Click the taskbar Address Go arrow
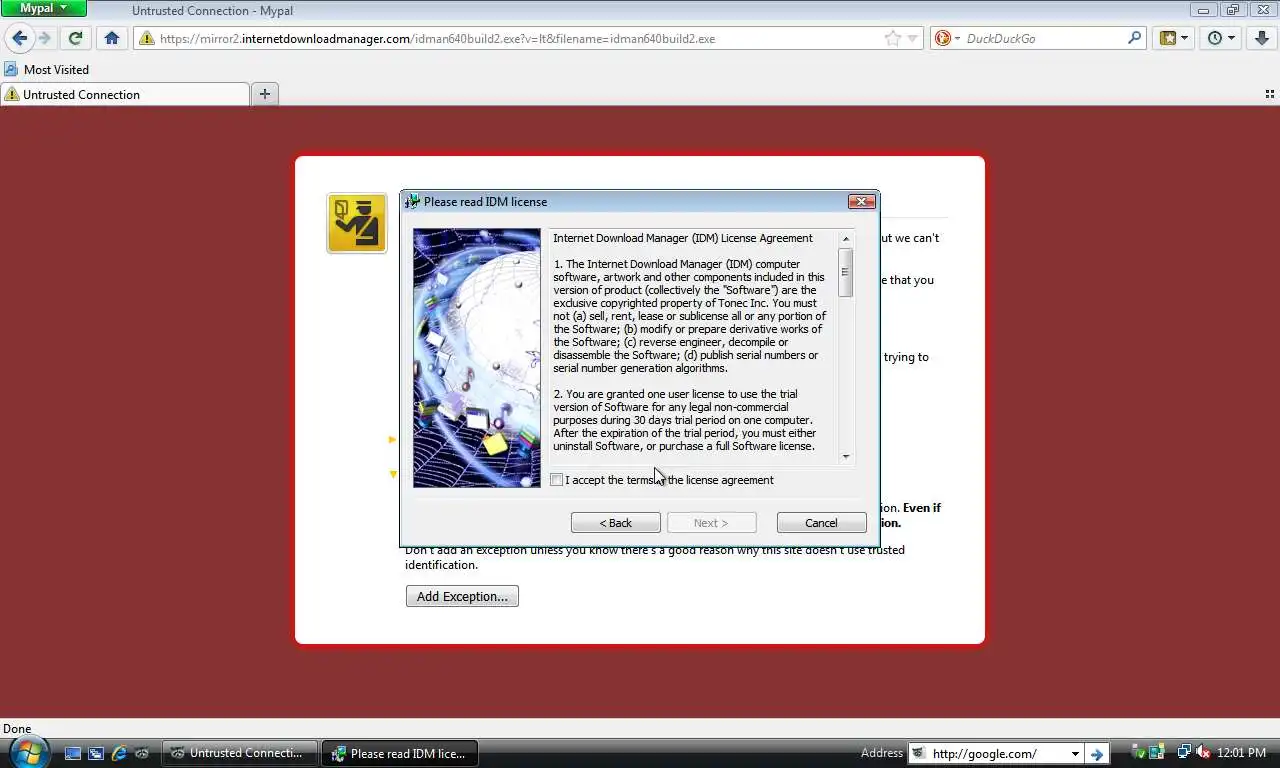 click(1097, 753)
